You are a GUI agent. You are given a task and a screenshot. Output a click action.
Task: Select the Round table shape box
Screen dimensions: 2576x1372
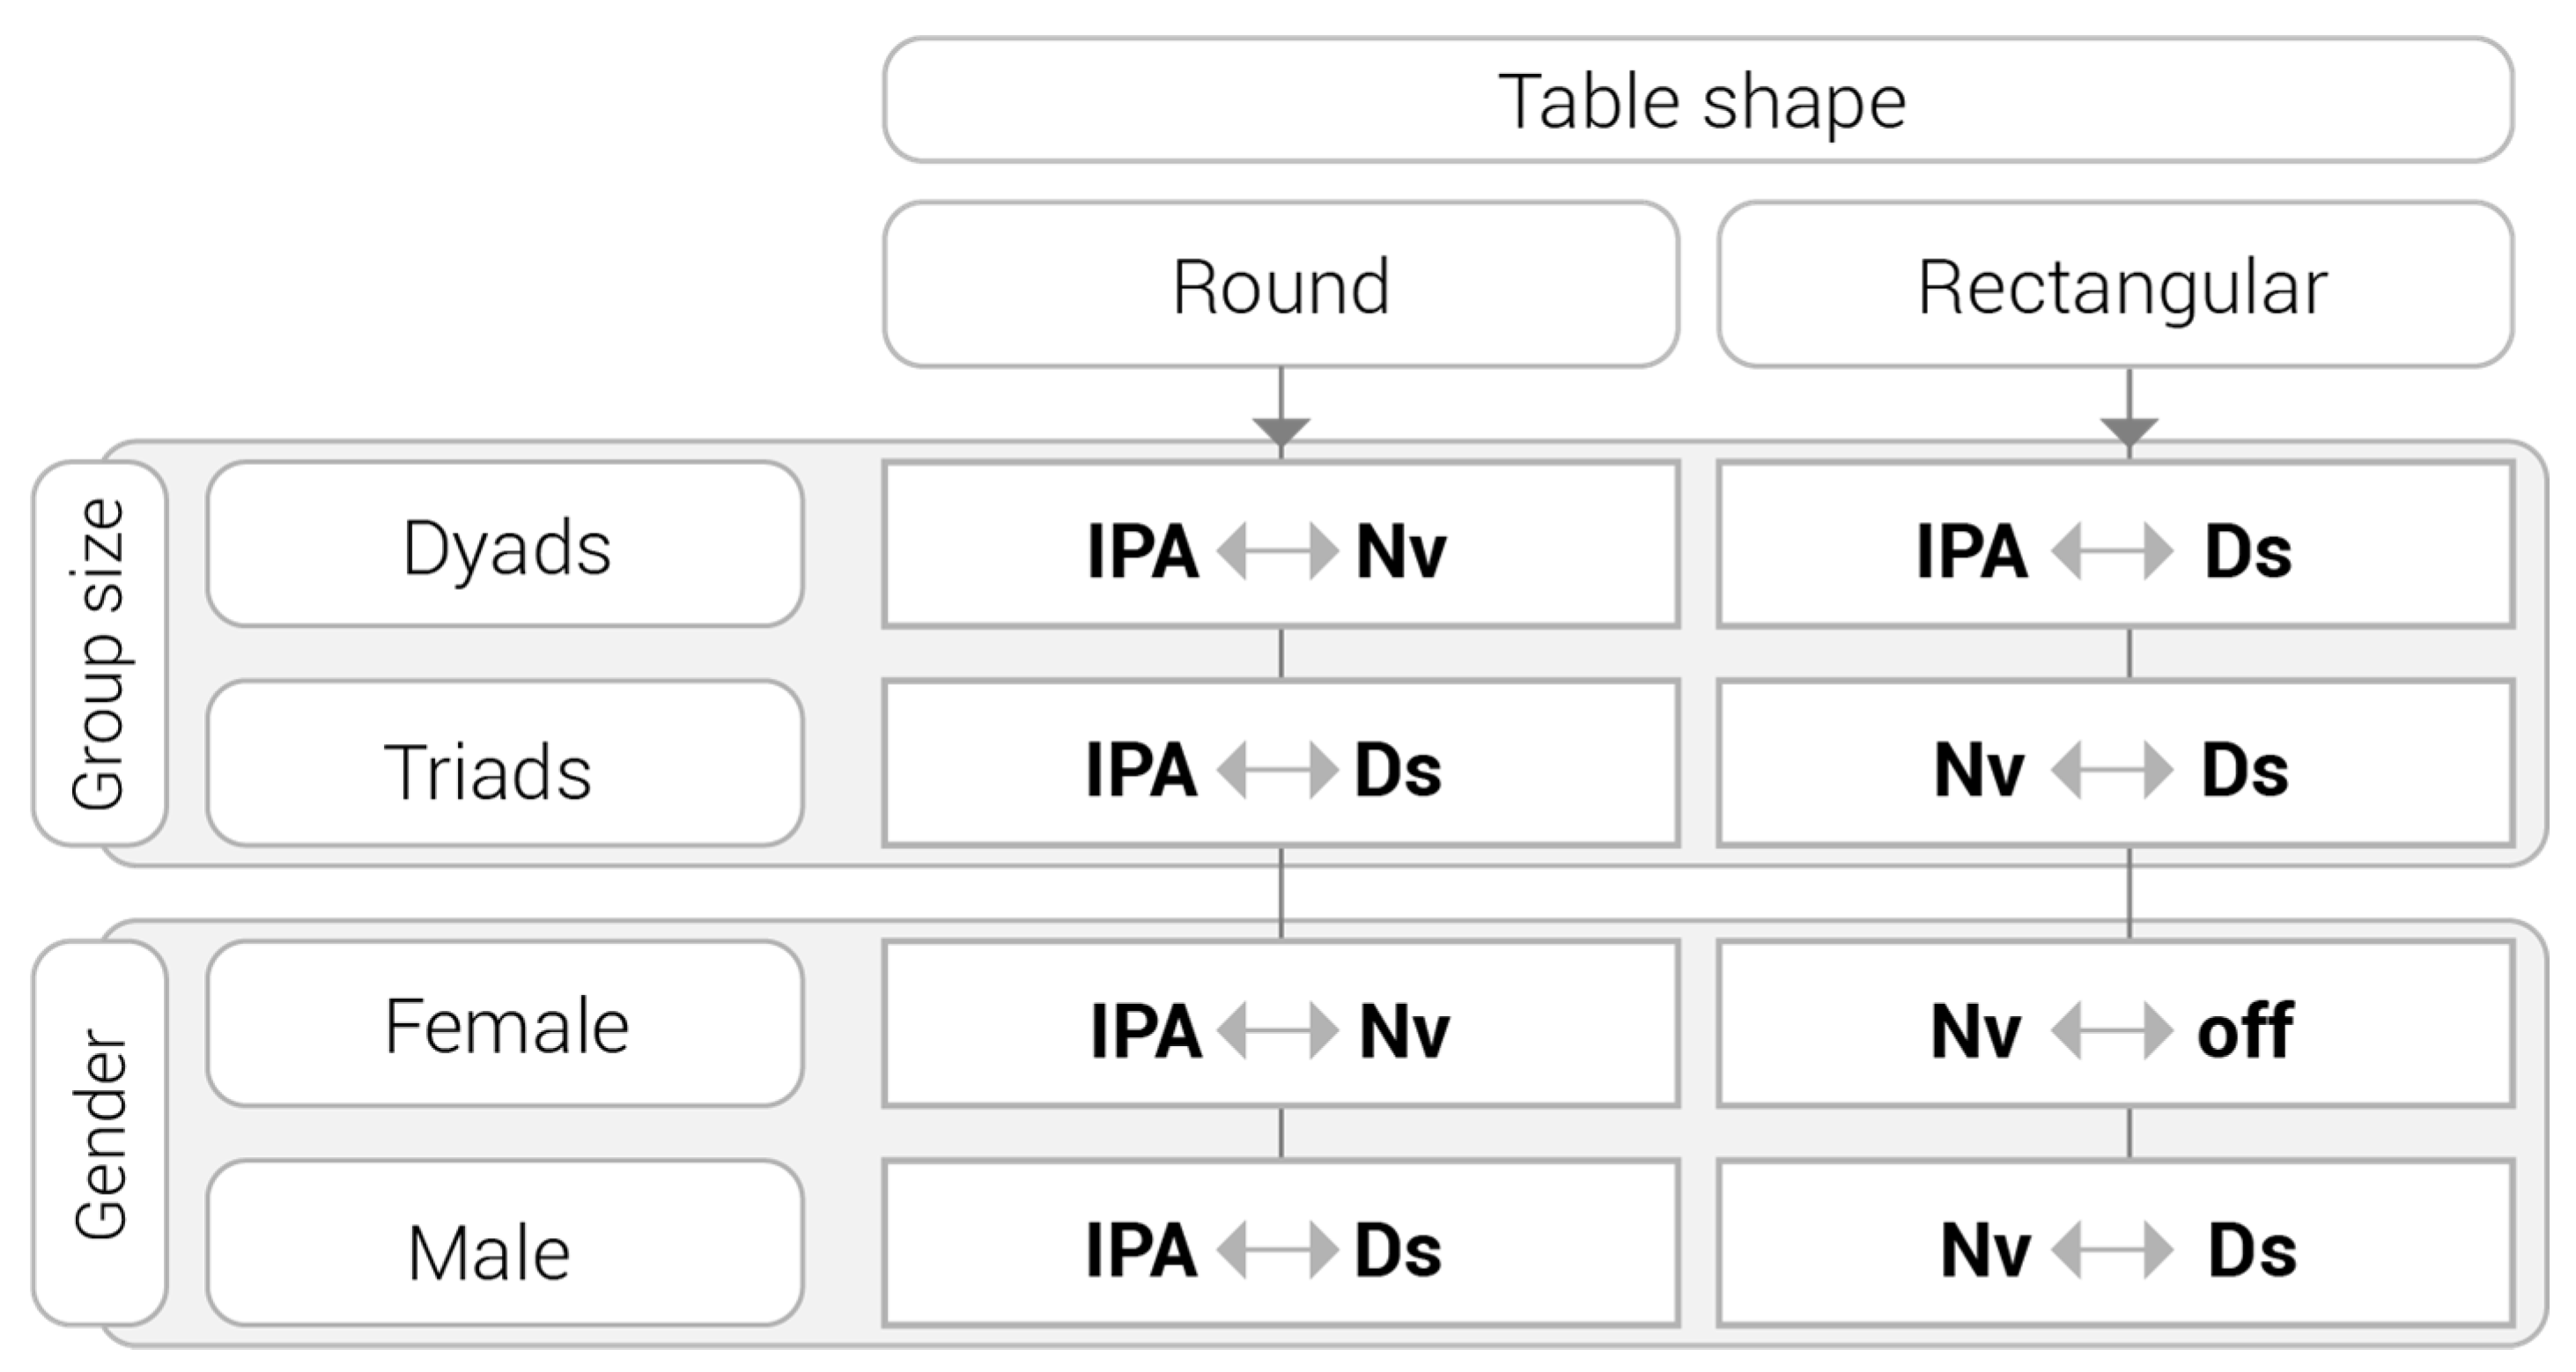coord(1280,285)
